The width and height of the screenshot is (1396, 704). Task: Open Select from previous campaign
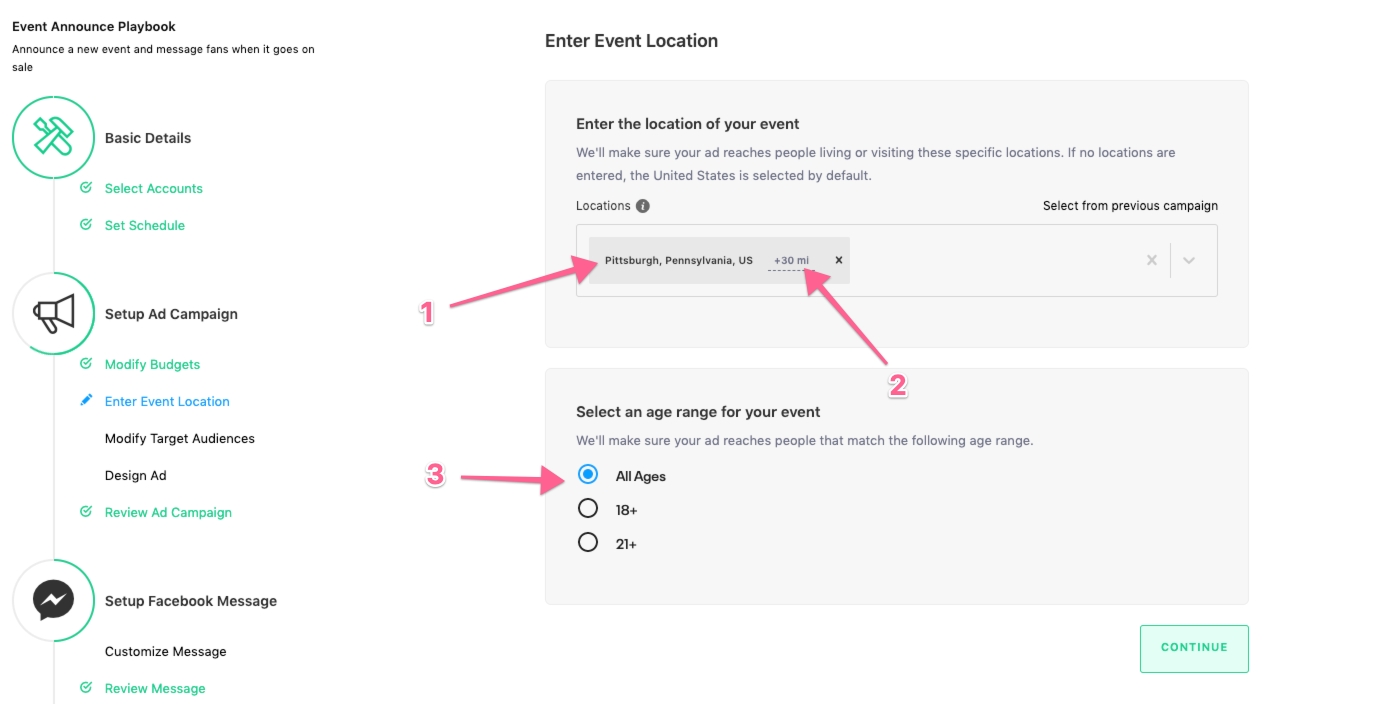coord(1130,206)
